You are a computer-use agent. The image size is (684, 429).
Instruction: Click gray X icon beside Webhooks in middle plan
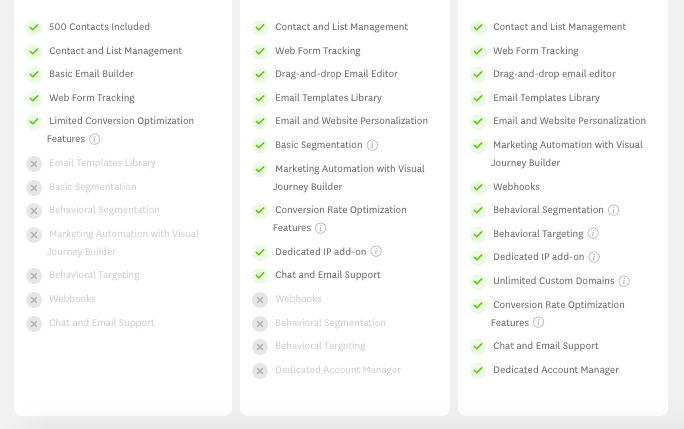point(260,300)
